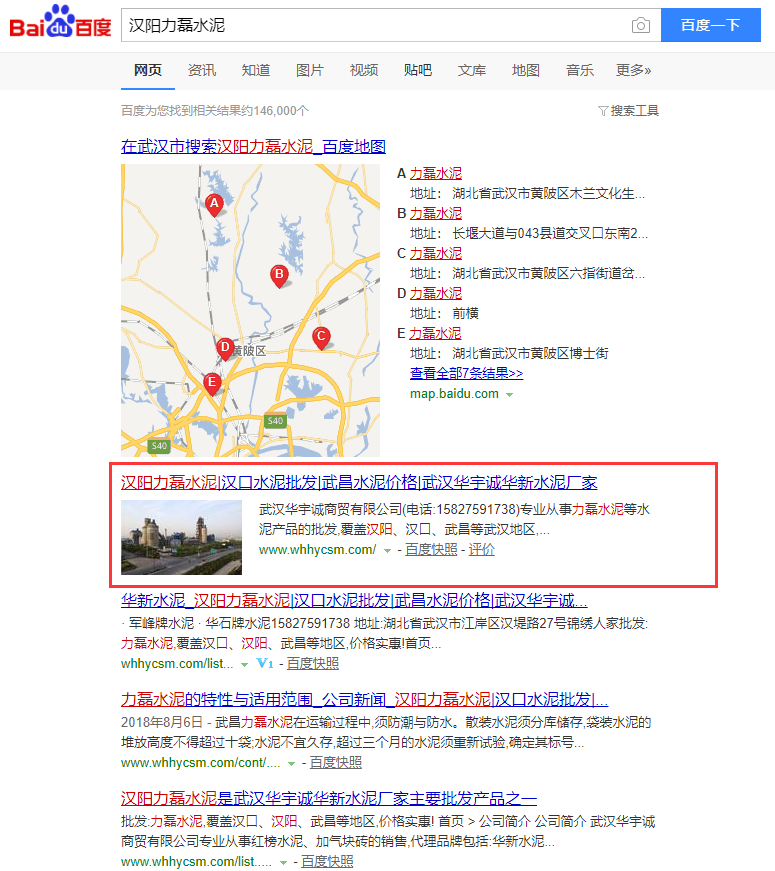This screenshot has width=775, height=871.
Task: Open result D 力磊水泥 link
Action: pyautogui.click(x=436, y=293)
